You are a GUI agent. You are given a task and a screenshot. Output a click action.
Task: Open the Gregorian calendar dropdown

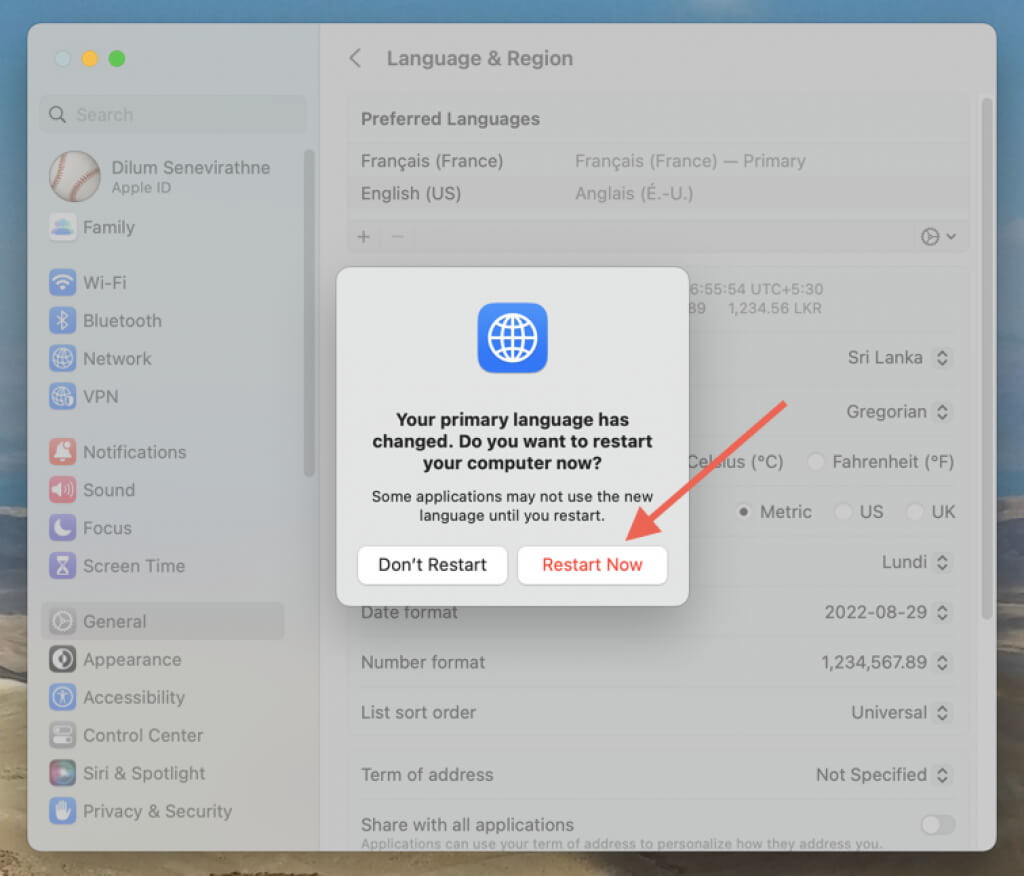point(898,412)
